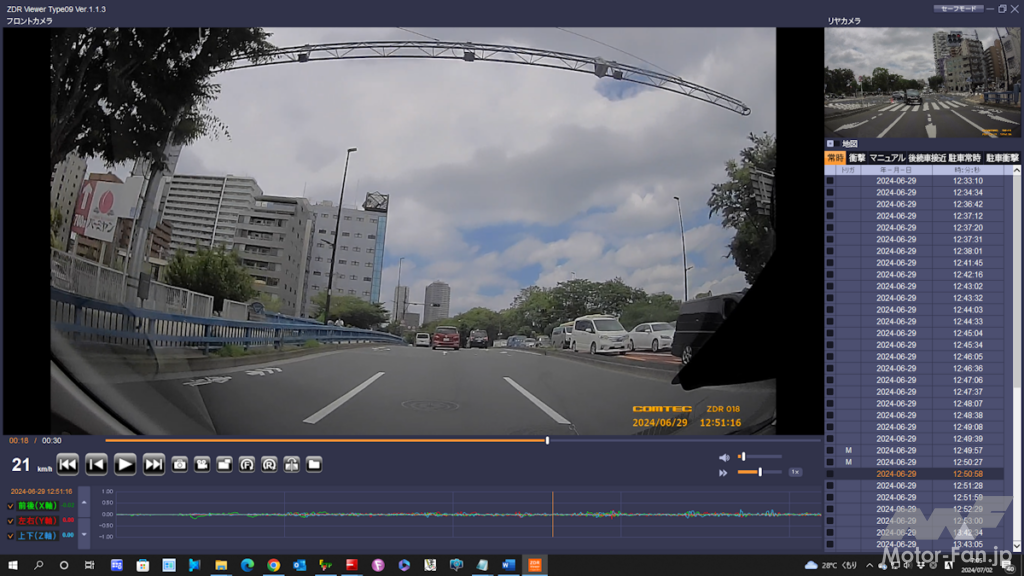Open the マニュアル recordings tab
Viewport: 1024px width, 576px height.
[886, 158]
